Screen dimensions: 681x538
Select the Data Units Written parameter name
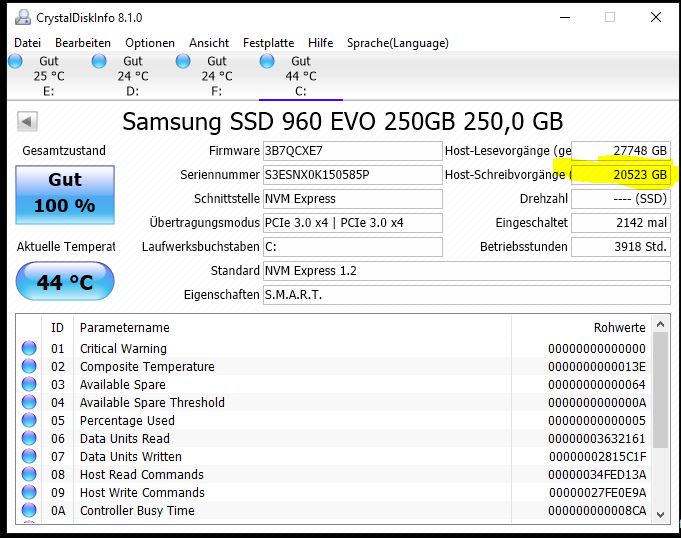coord(131,456)
